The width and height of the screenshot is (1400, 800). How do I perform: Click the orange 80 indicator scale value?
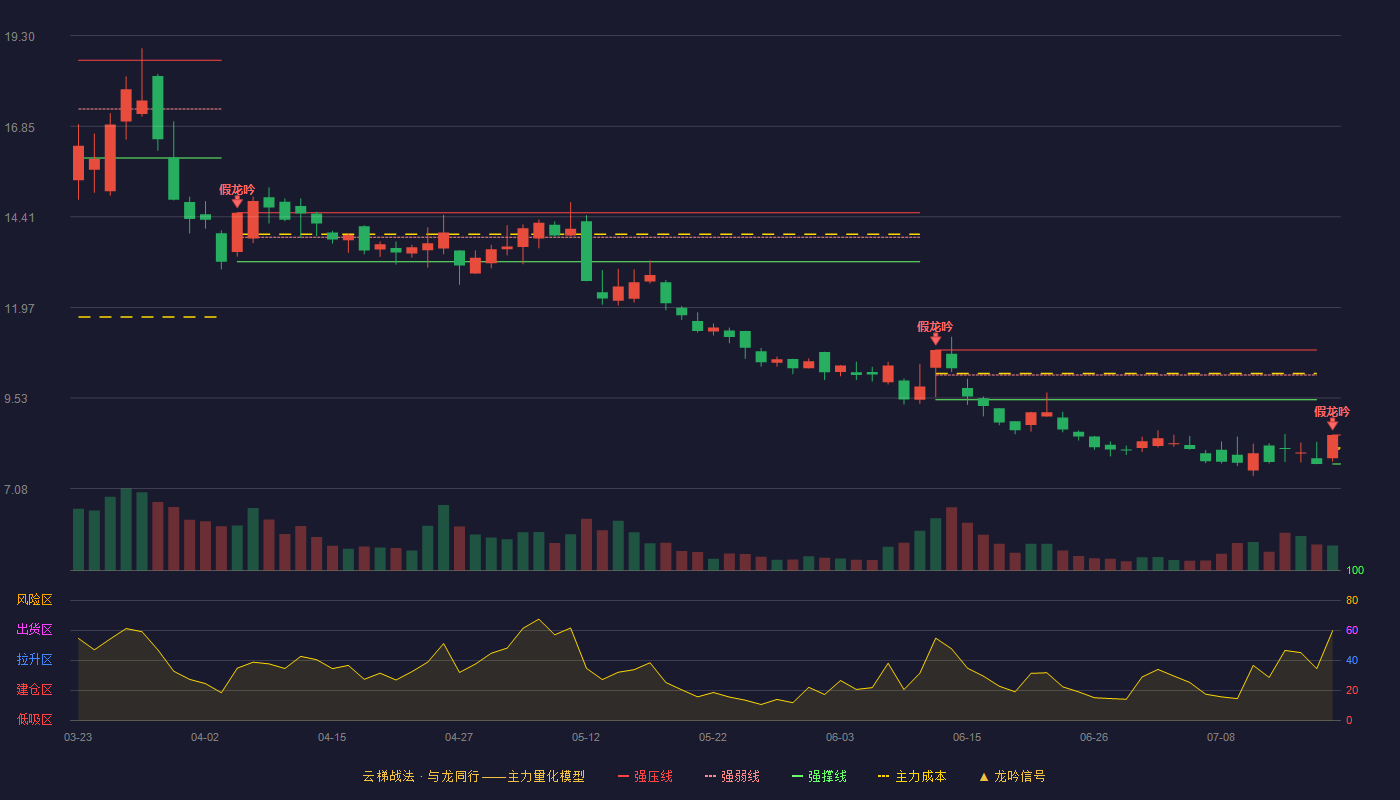1352,600
